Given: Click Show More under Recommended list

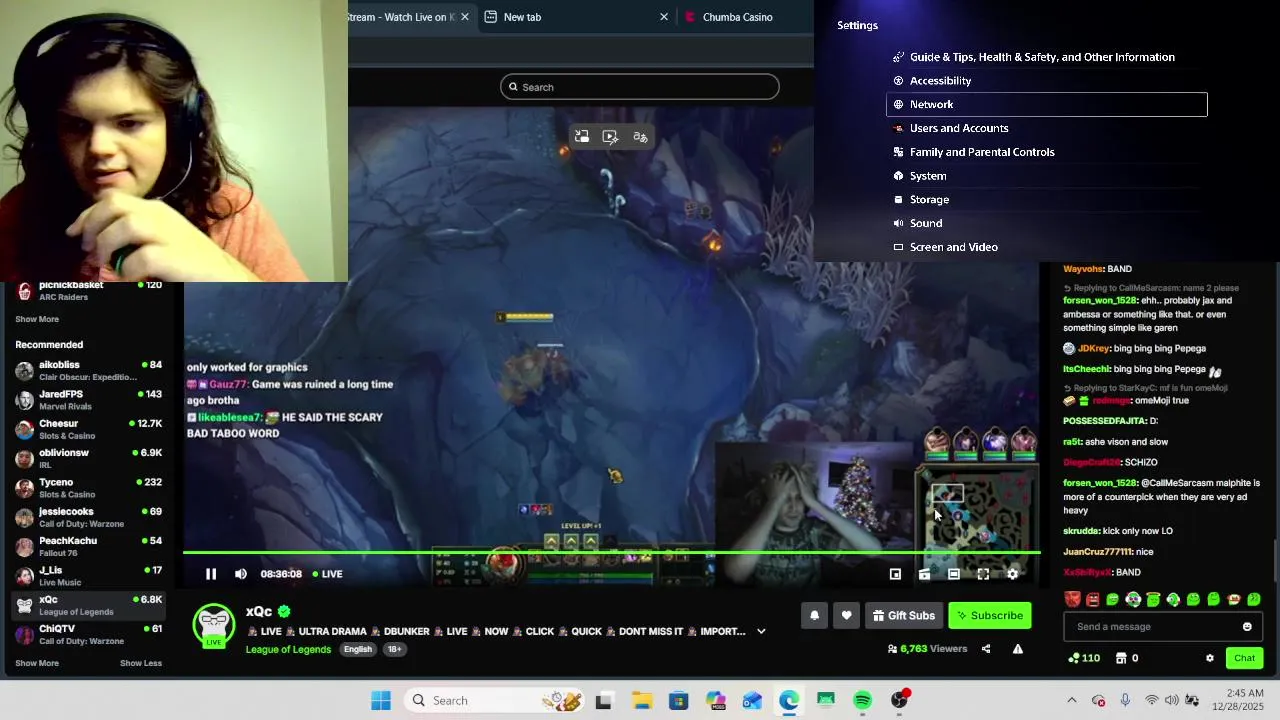Looking at the screenshot, I should [x=37, y=663].
